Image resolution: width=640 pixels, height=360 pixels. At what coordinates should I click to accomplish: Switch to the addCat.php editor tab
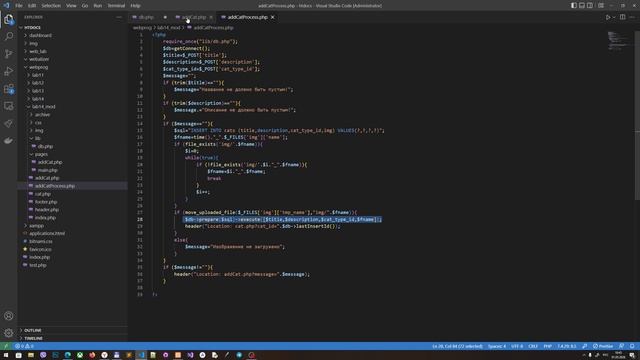pyautogui.click(x=193, y=17)
